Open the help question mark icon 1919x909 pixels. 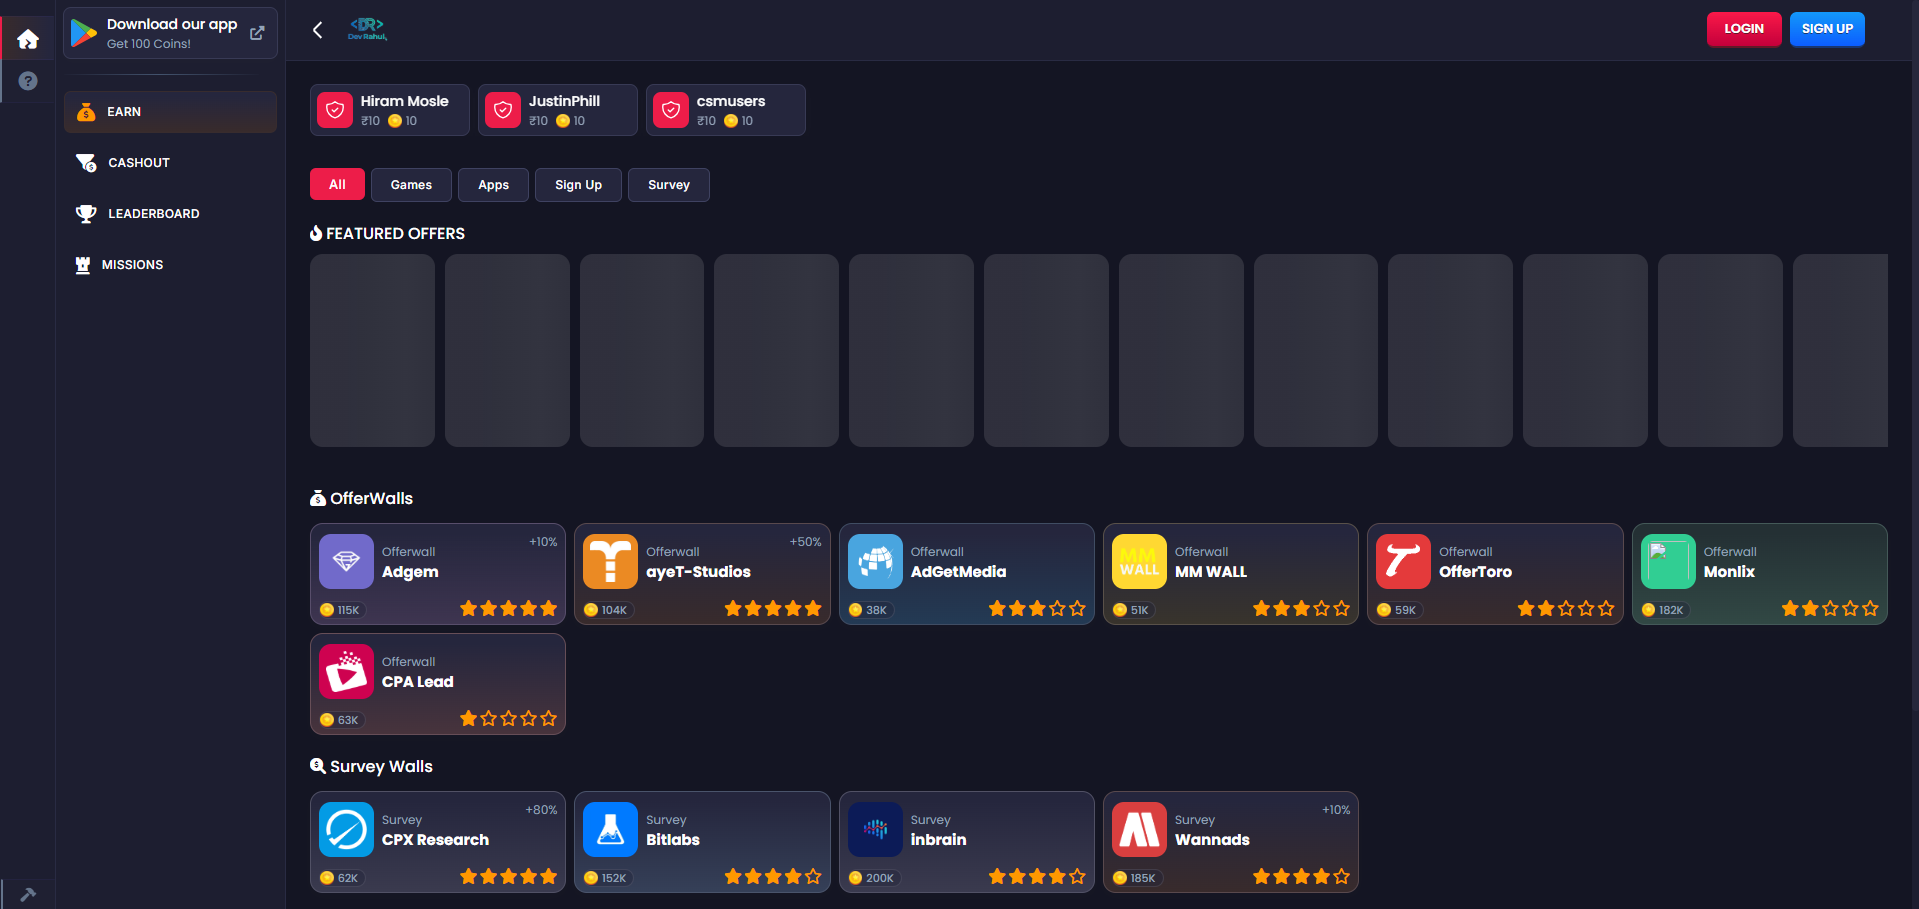click(x=28, y=81)
